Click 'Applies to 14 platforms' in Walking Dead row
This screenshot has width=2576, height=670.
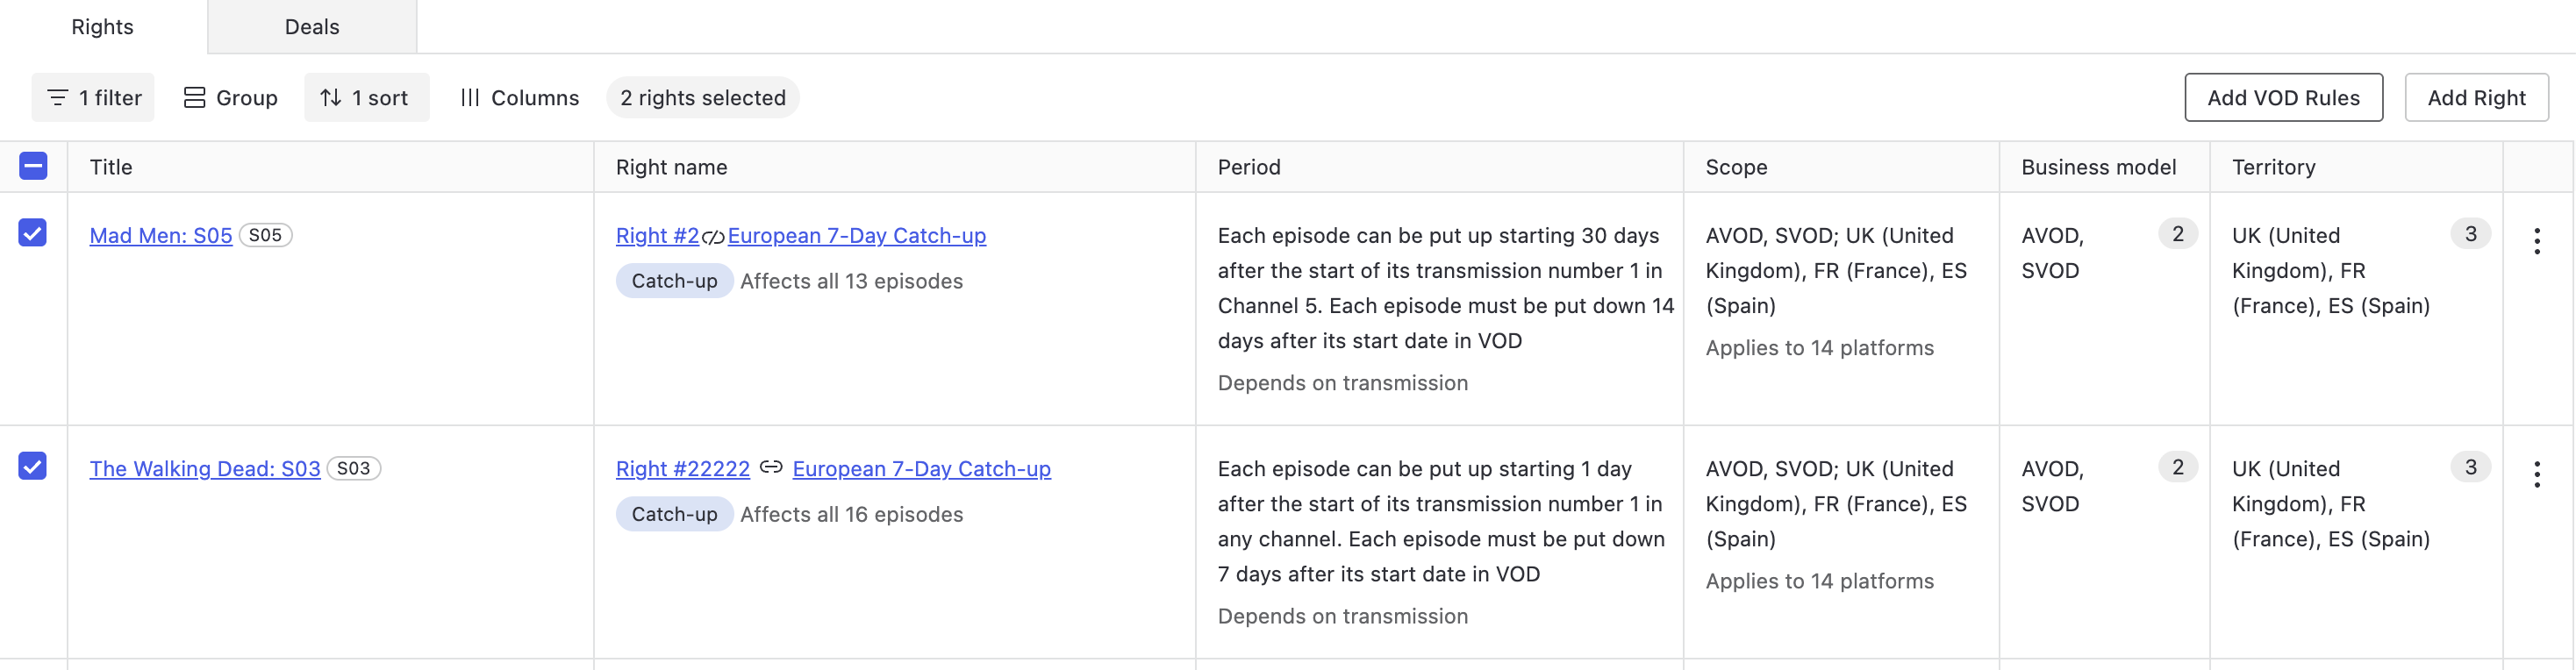pyautogui.click(x=1820, y=581)
